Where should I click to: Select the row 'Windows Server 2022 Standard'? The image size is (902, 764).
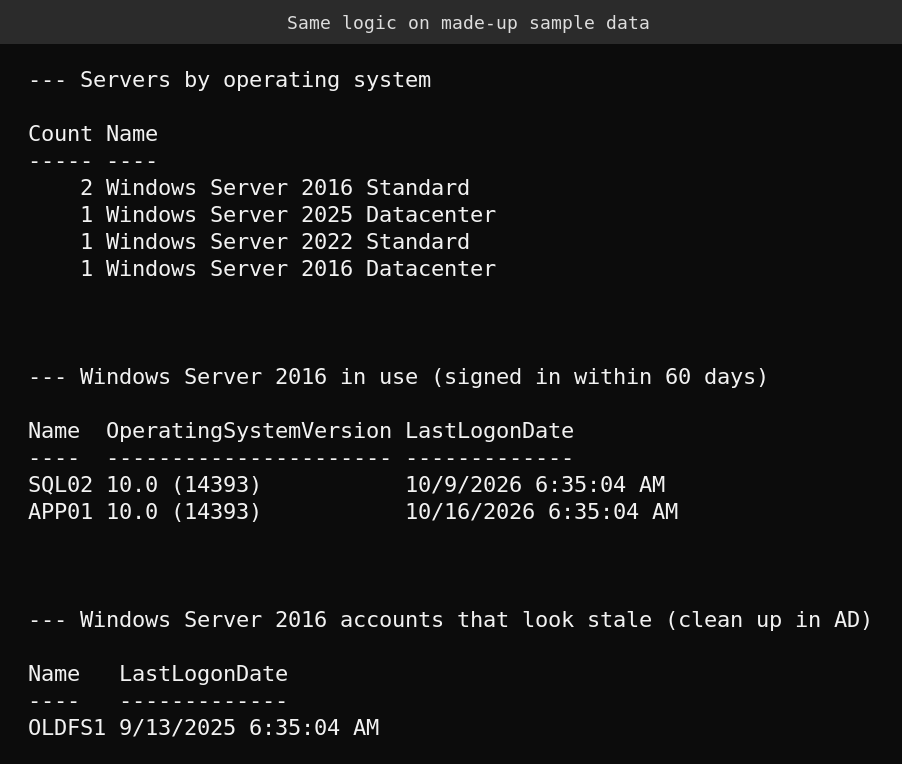275,242
